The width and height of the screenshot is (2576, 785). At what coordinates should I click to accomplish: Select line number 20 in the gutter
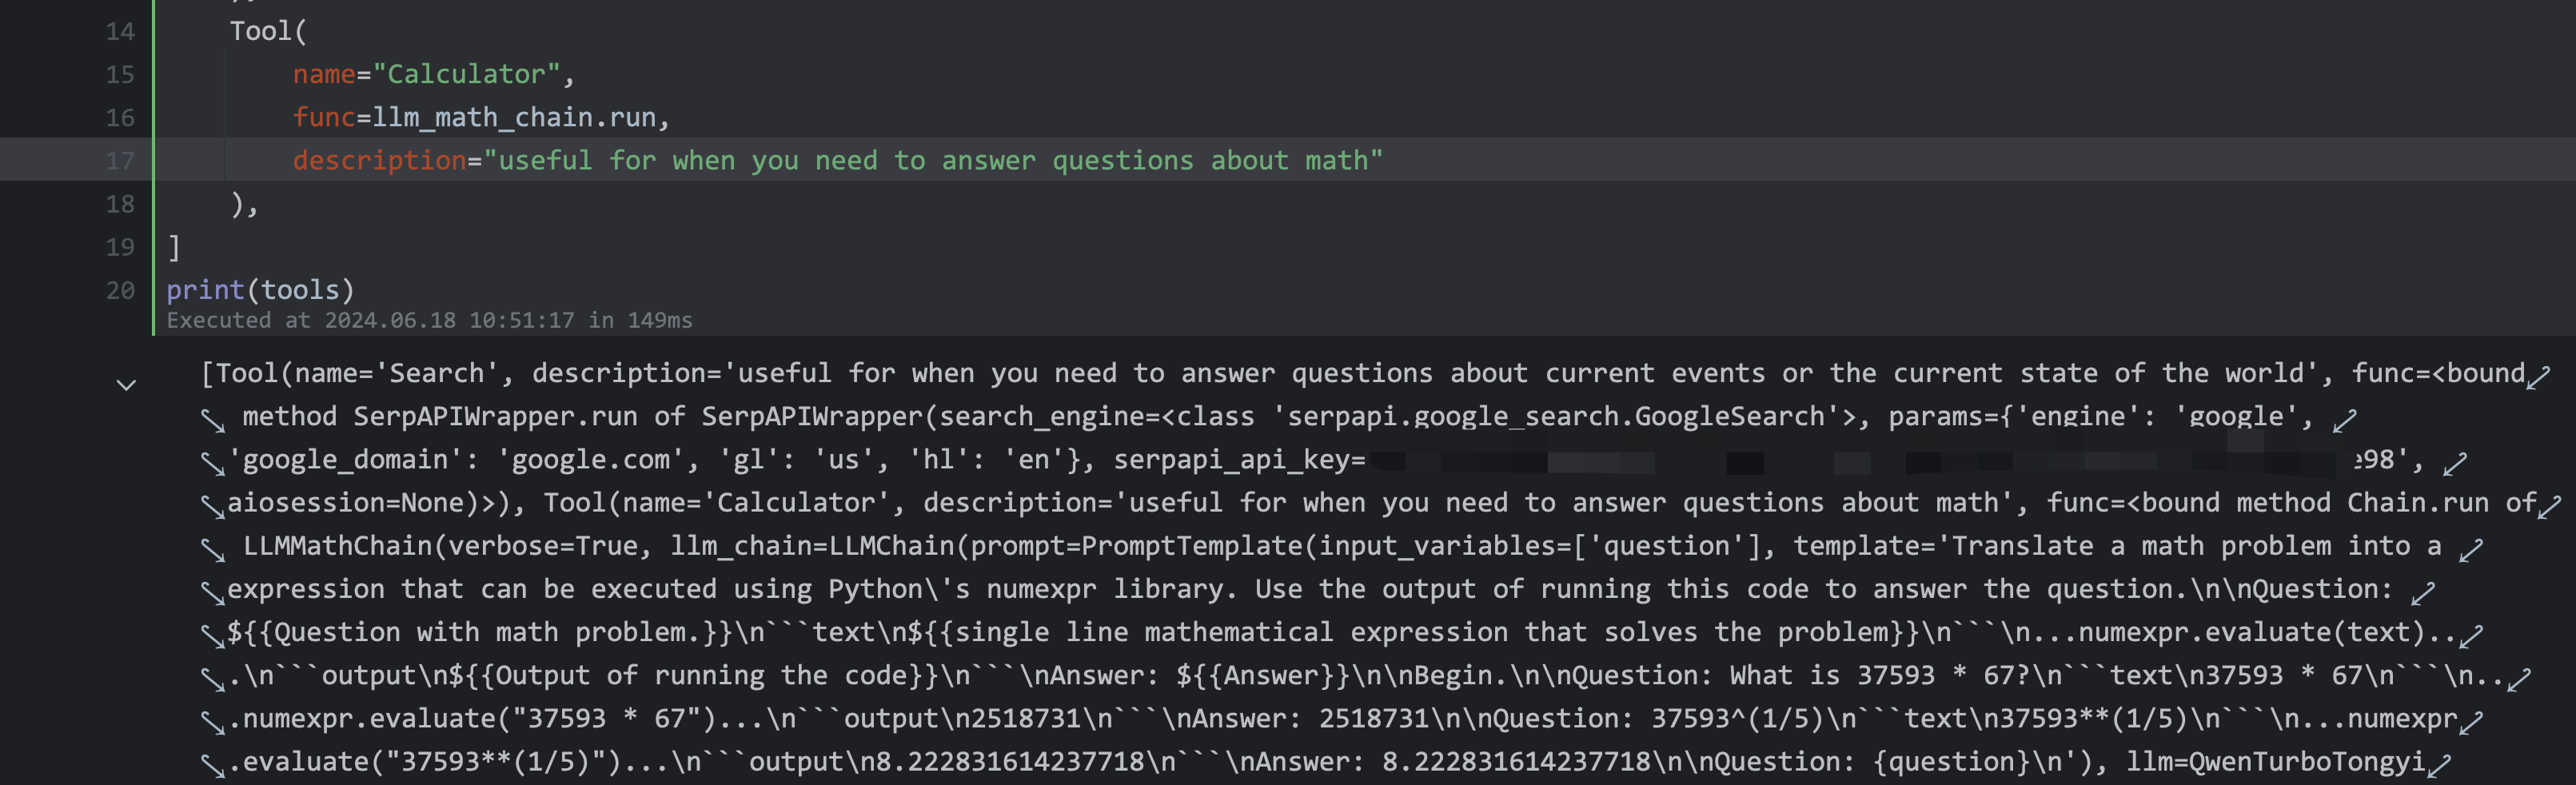120,290
